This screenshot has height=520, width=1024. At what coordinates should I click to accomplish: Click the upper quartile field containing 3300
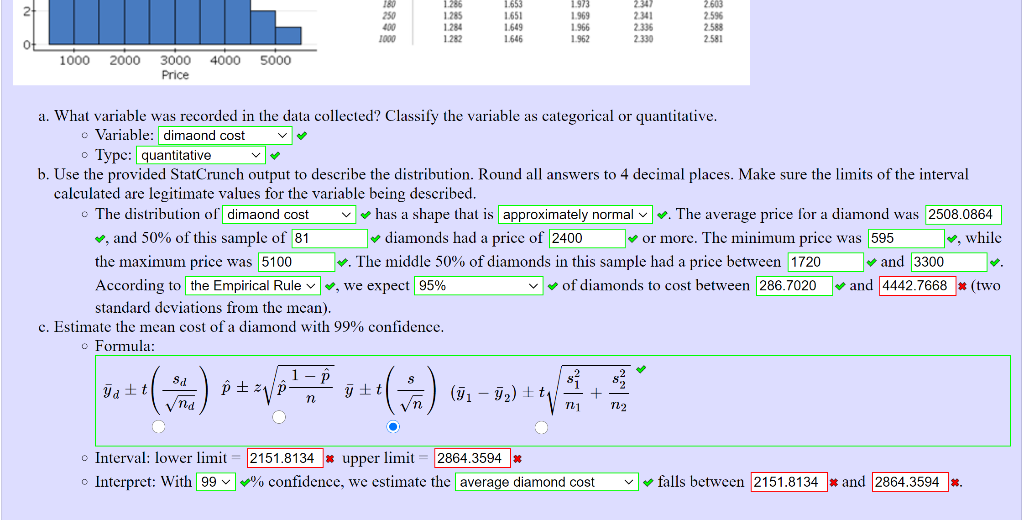click(x=950, y=263)
